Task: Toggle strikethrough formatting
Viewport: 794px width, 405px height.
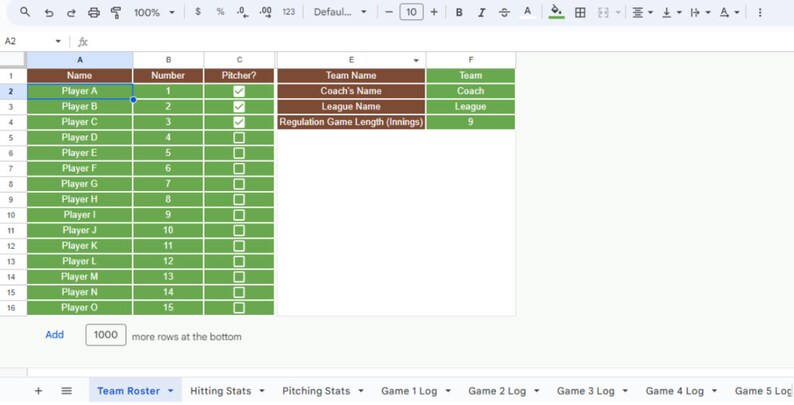Action: [504, 13]
